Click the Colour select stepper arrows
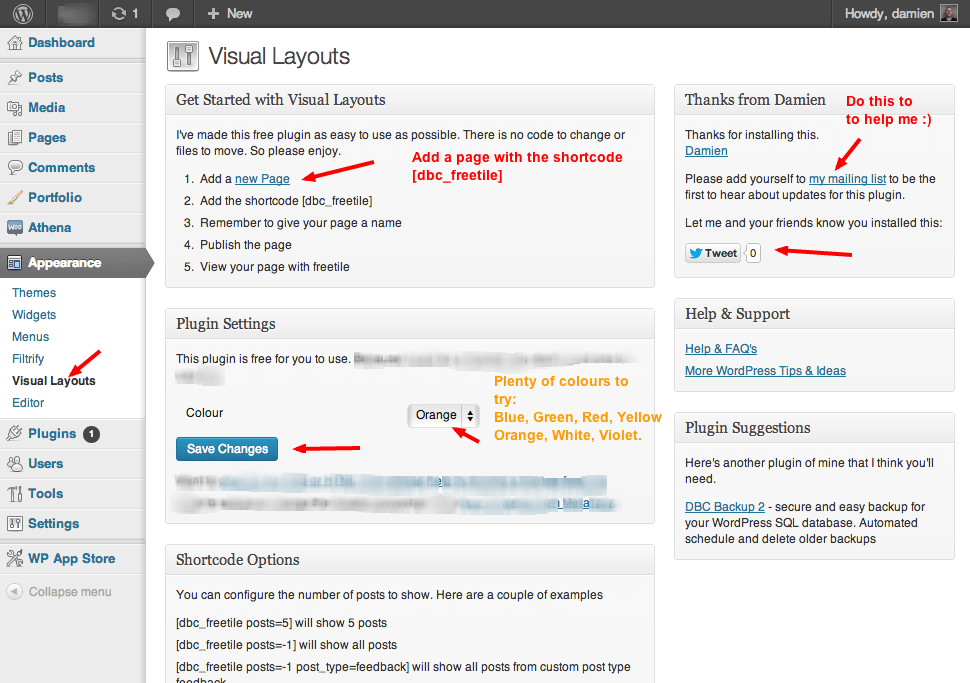This screenshot has height=683, width=970. pos(470,416)
